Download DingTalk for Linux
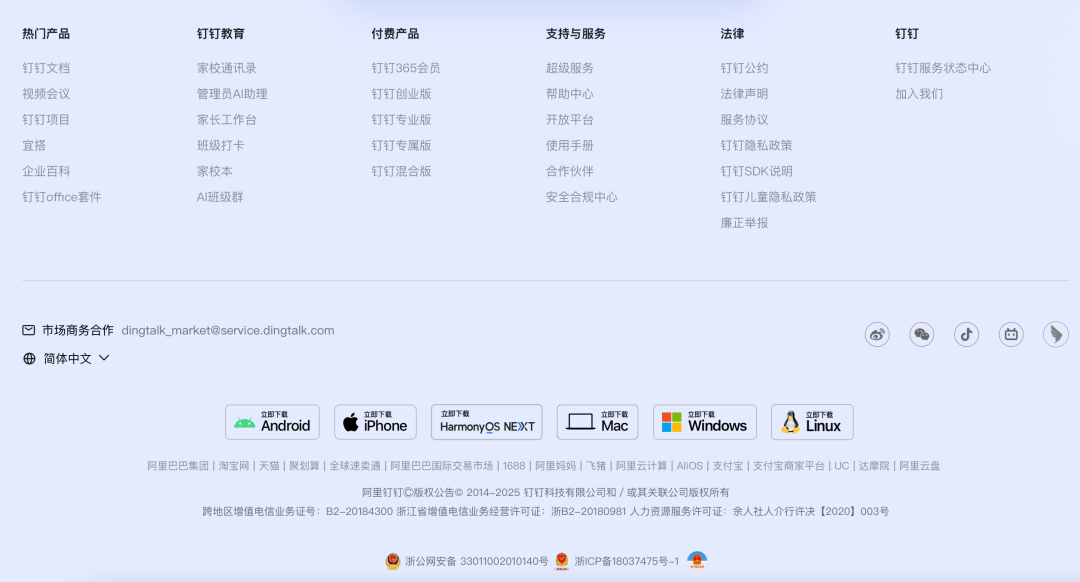 (812, 422)
